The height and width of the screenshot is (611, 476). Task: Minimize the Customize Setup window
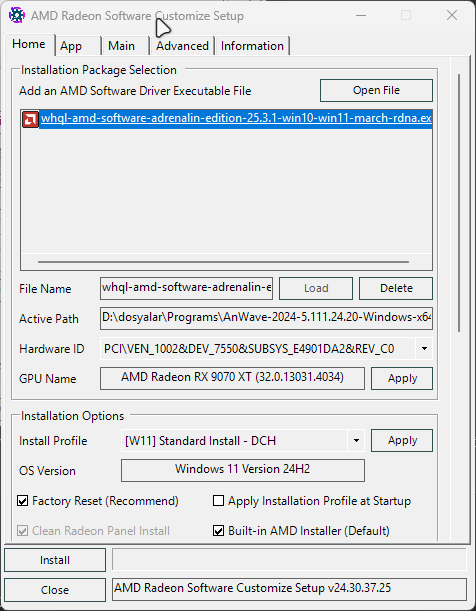click(x=361, y=16)
